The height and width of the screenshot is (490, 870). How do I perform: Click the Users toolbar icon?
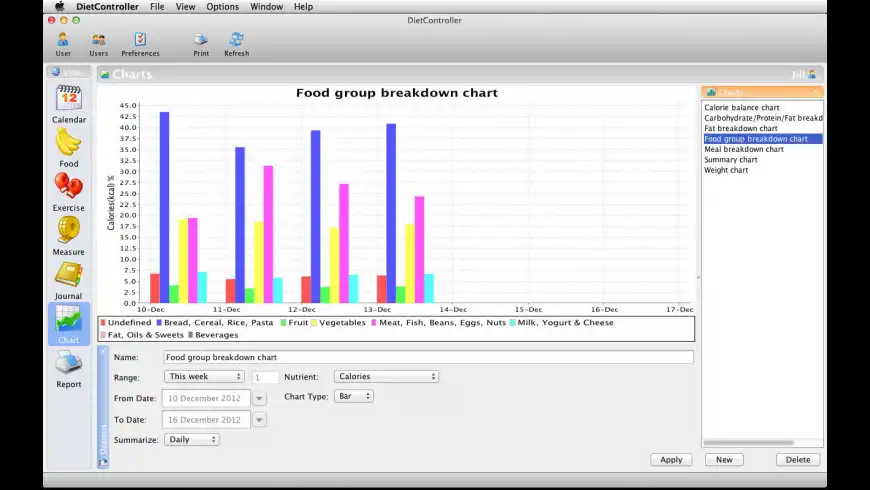coord(98,40)
